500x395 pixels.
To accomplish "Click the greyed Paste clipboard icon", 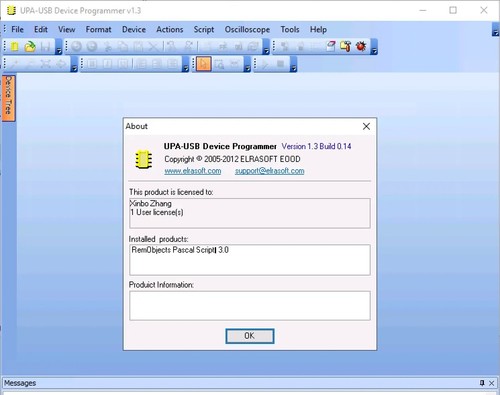I will [138, 46].
